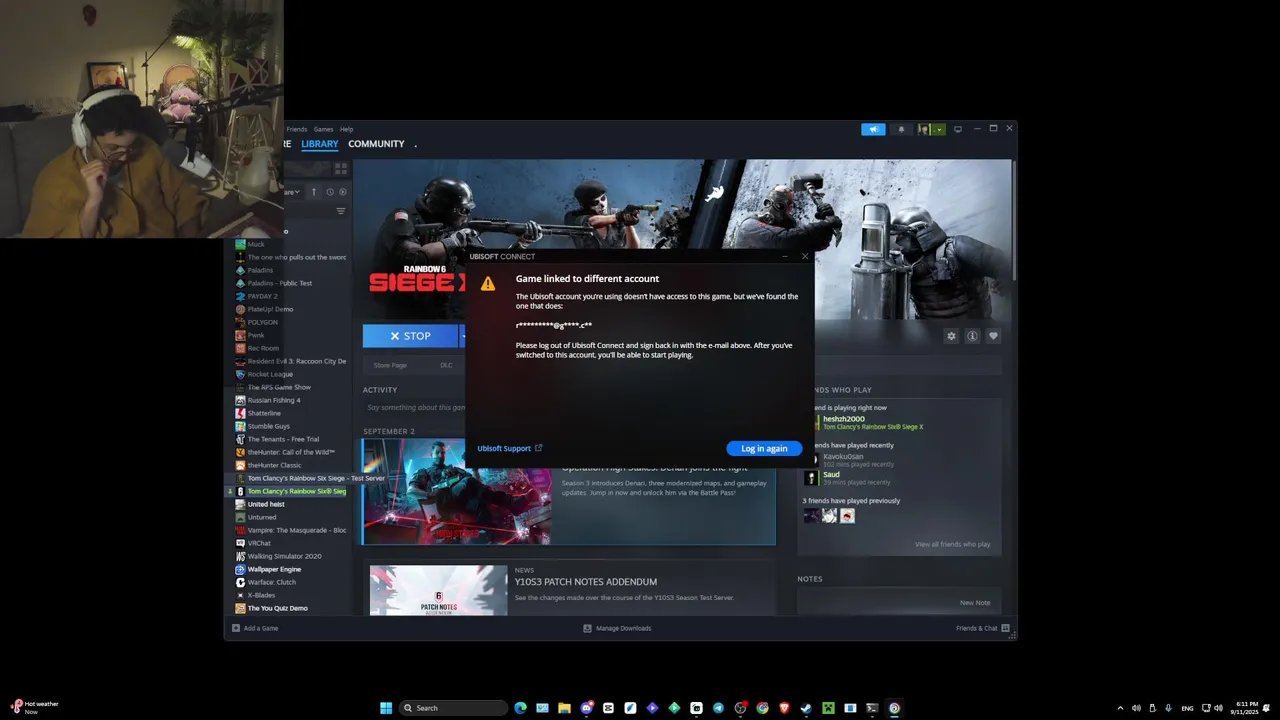Screen dimensions: 1280x720
Task: Stop the running game with STOP button
Action: pos(410,336)
